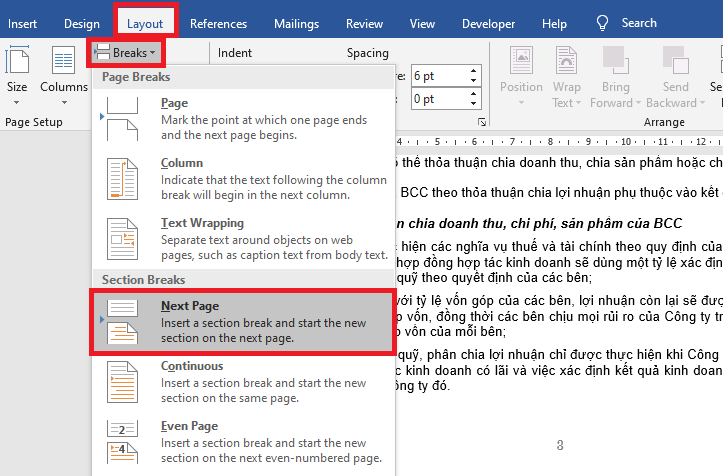Open the Paragraph dialog launcher
This screenshot has height=476, width=723.
tap(483, 122)
